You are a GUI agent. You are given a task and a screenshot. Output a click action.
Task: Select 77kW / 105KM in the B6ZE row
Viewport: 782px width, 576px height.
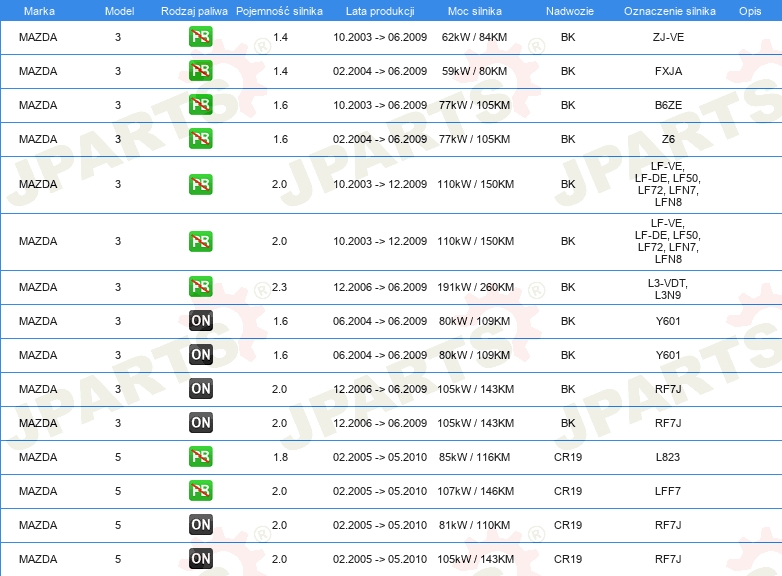pos(474,105)
